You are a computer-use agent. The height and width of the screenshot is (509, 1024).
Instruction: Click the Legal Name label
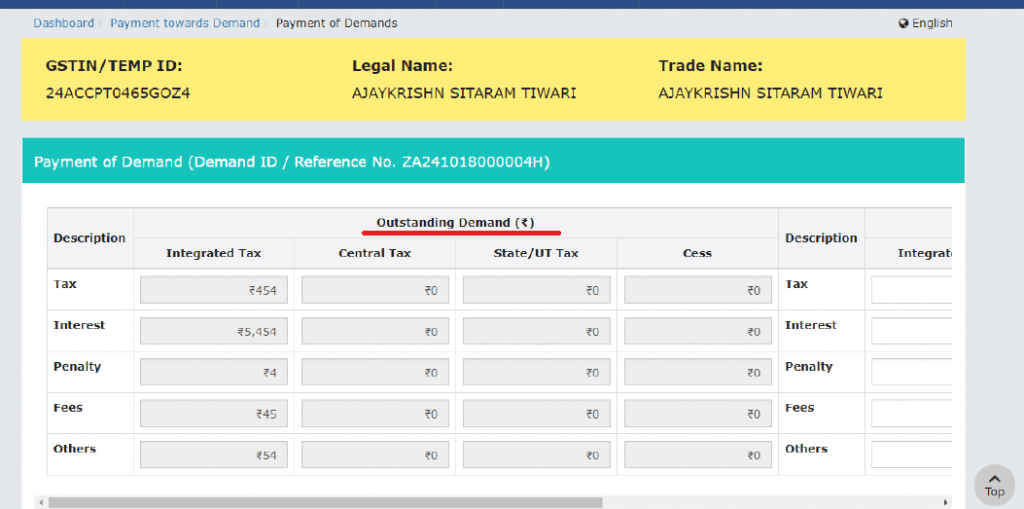(402, 66)
